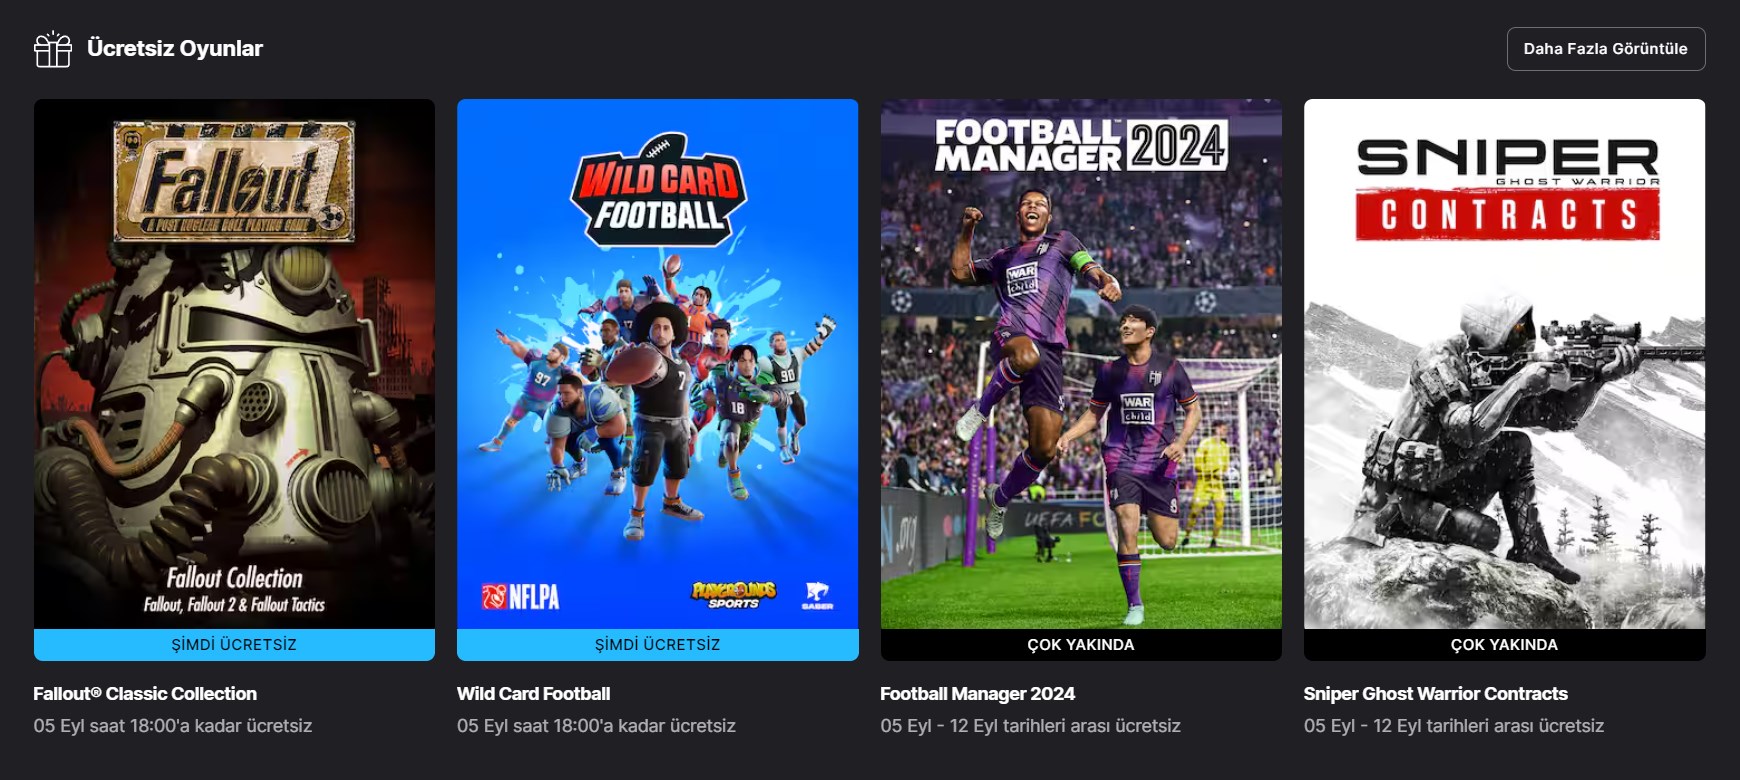Image resolution: width=1740 pixels, height=780 pixels.
Task: Open the Football Manager 2024 title link
Action: [977, 694]
